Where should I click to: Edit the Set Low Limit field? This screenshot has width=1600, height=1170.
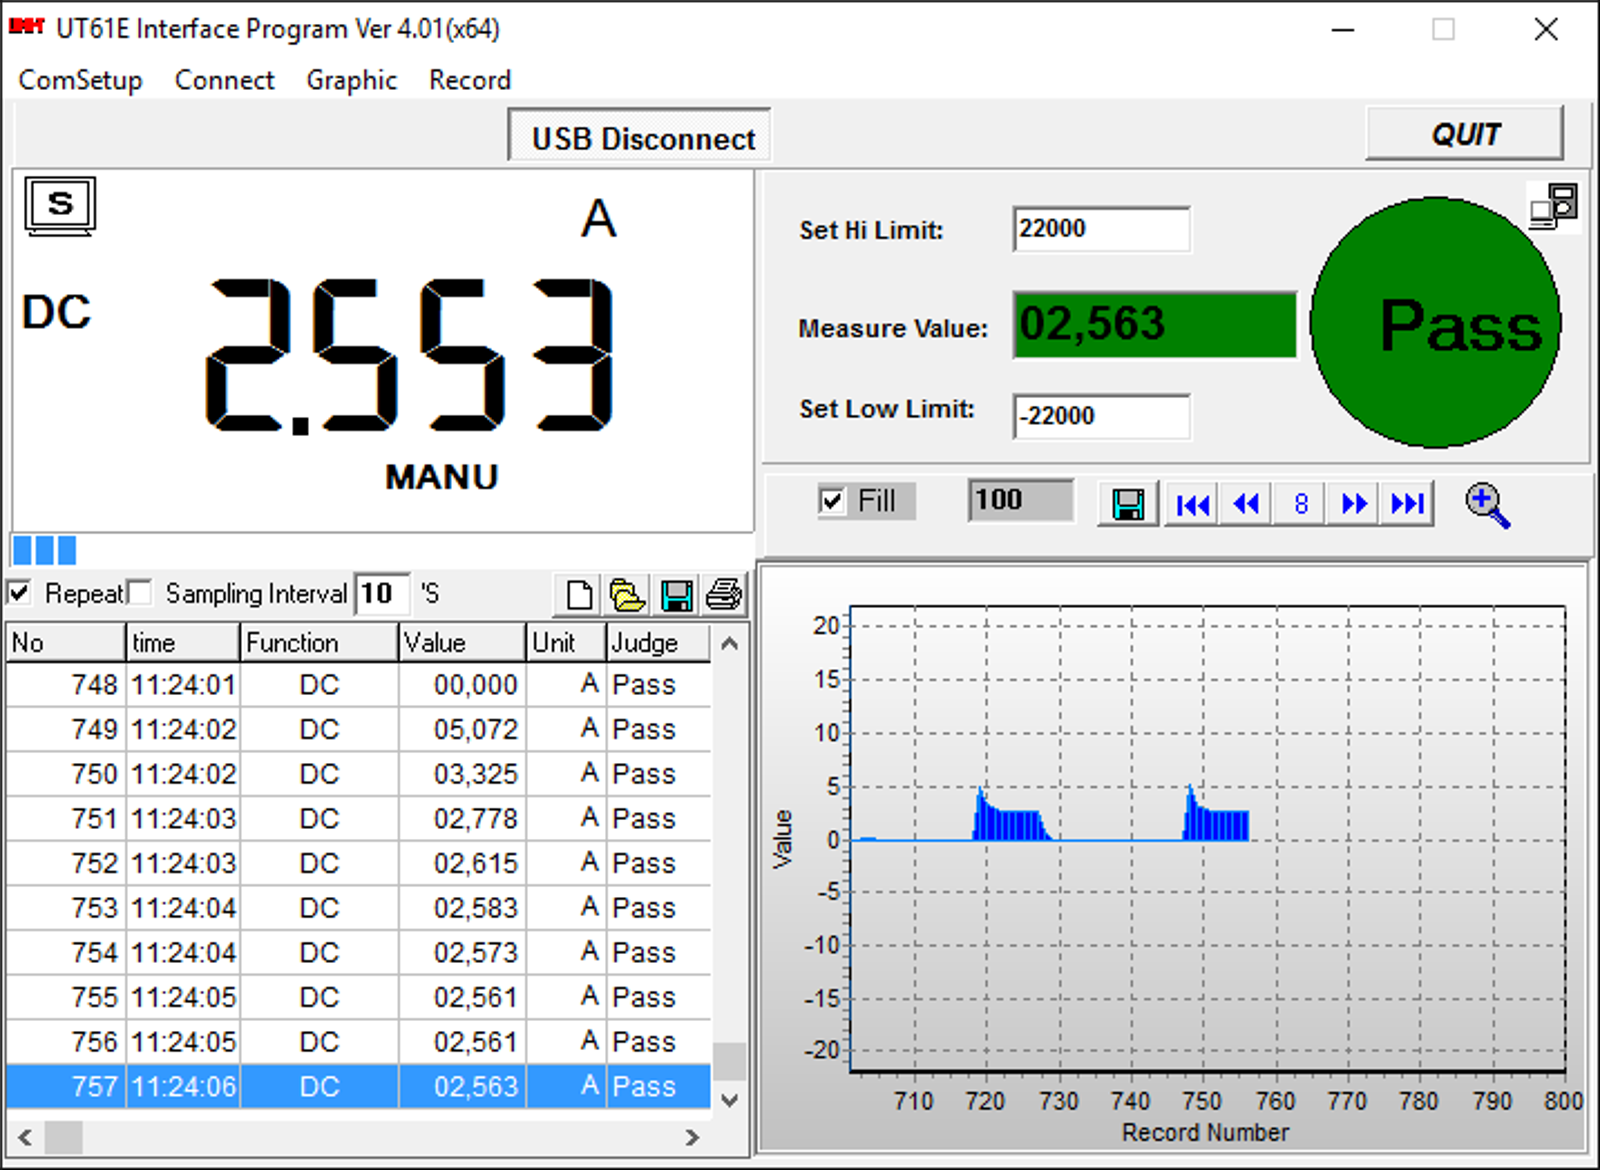(1101, 416)
